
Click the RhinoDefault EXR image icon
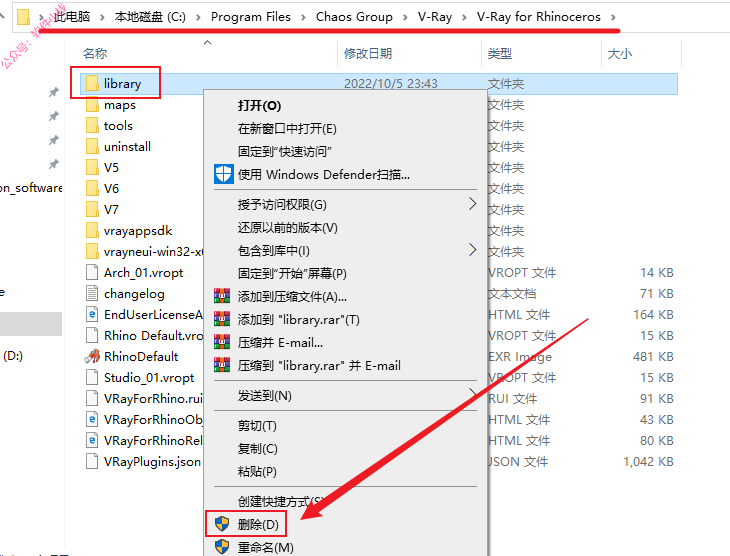92,356
